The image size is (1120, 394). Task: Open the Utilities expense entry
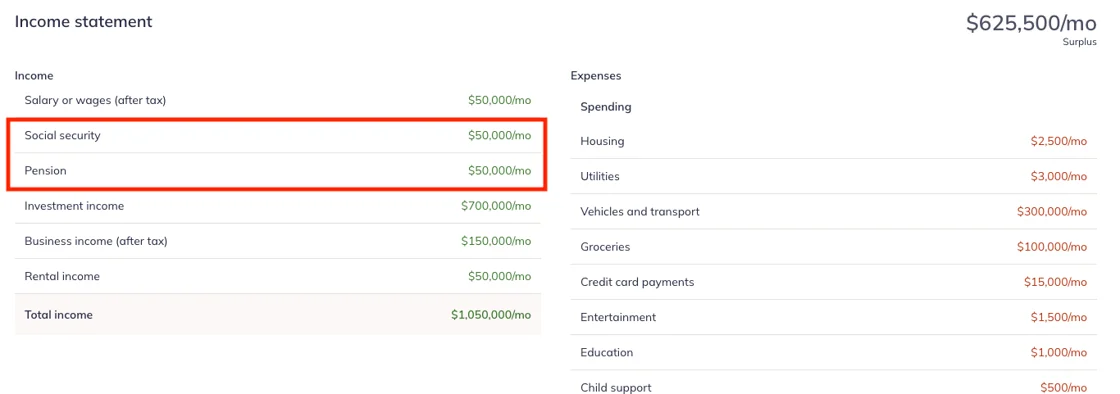point(834,176)
